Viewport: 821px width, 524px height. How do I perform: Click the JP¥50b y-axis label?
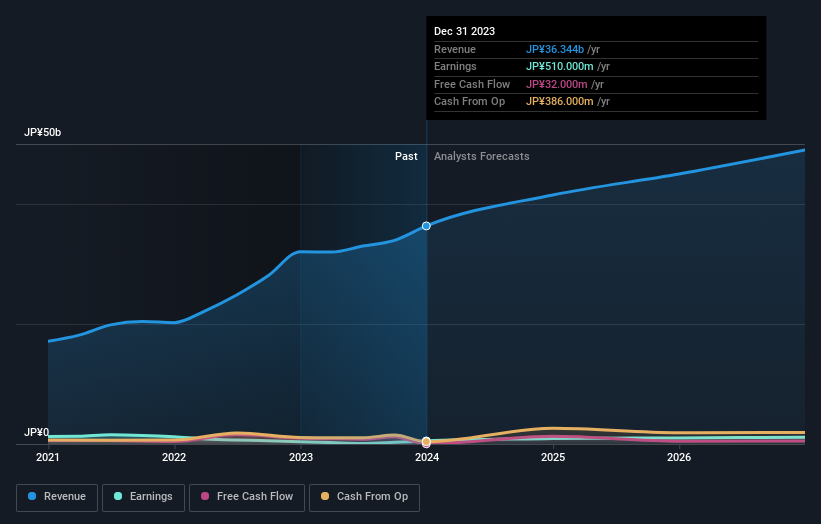(x=42, y=132)
